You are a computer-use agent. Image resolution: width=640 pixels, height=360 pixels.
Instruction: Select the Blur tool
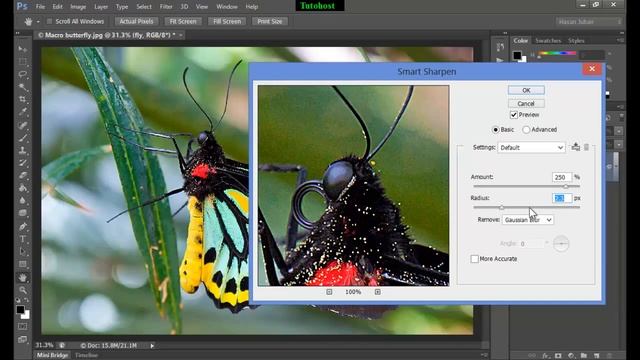(22, 201)
